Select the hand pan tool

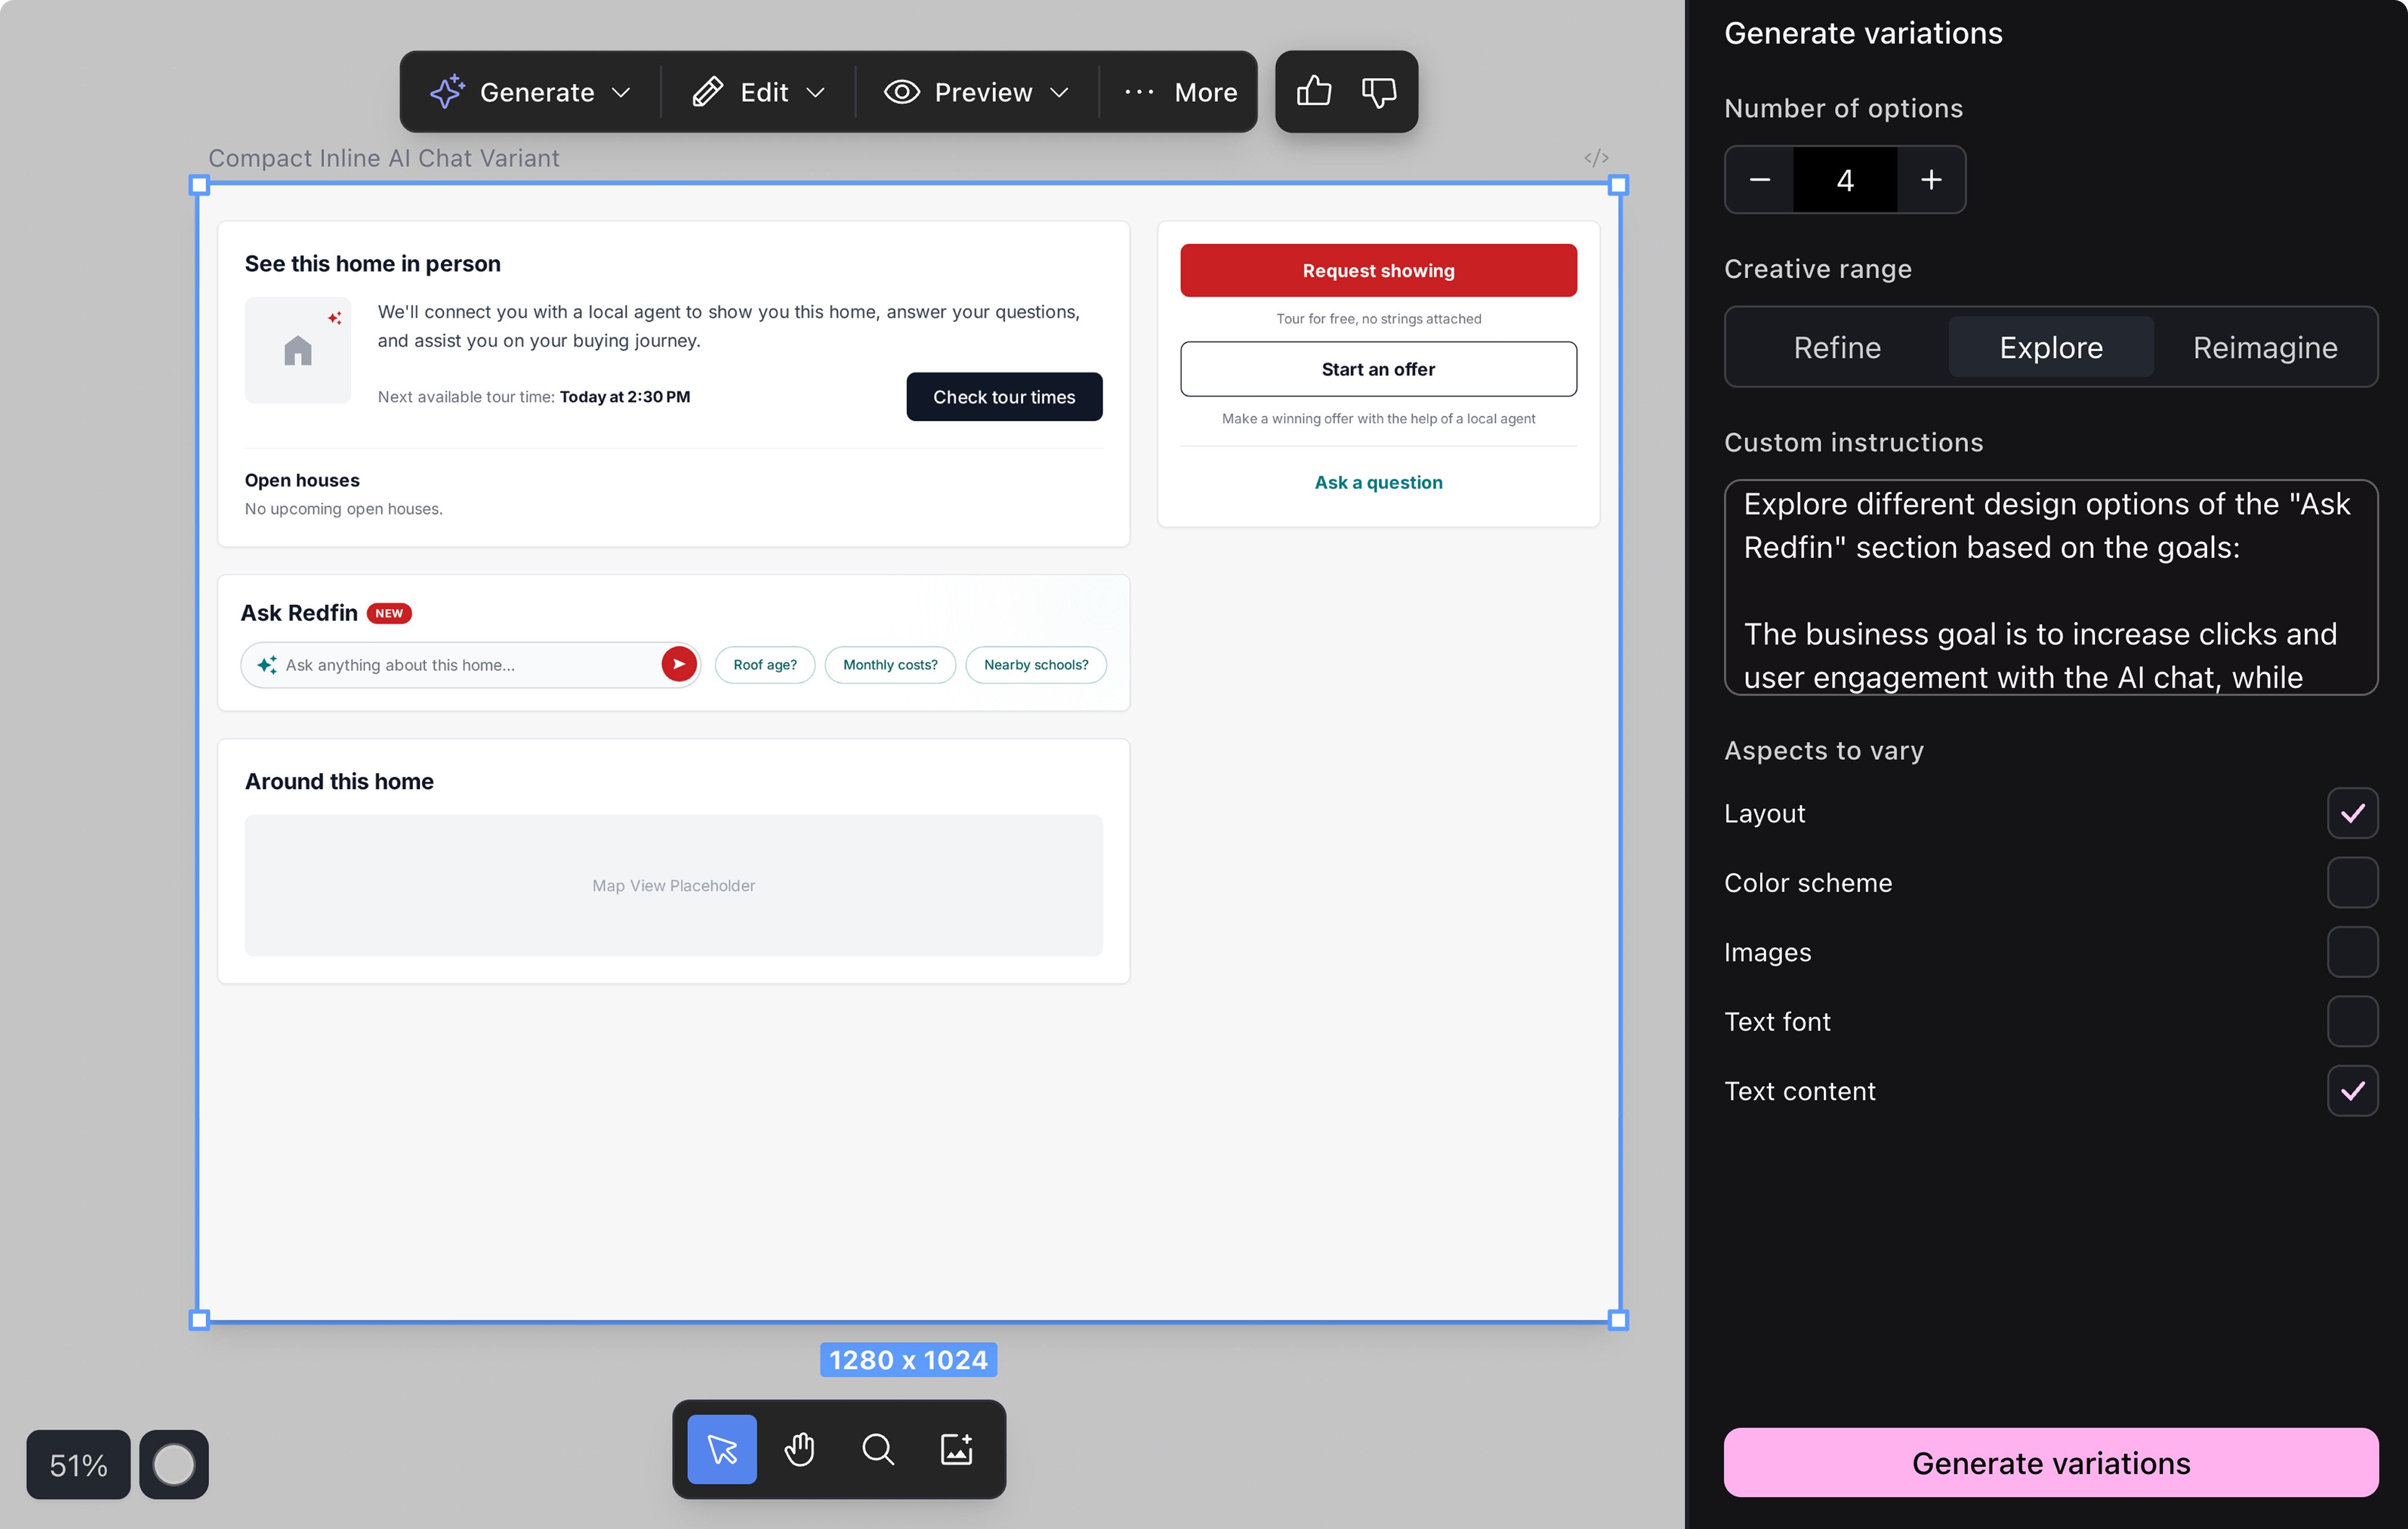coord(800,1449)
